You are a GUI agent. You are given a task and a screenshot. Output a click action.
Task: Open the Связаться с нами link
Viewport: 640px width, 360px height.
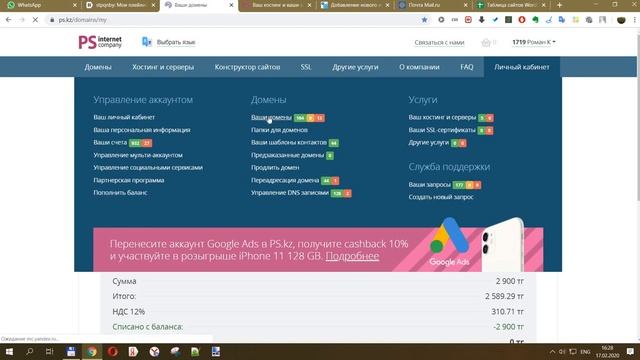pyautogui.click(x=439, y=42)
